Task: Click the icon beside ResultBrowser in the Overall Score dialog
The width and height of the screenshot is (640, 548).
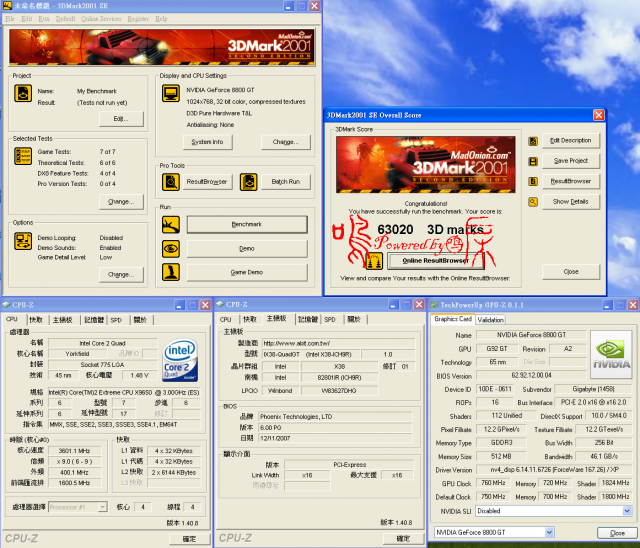Action: 533,181
